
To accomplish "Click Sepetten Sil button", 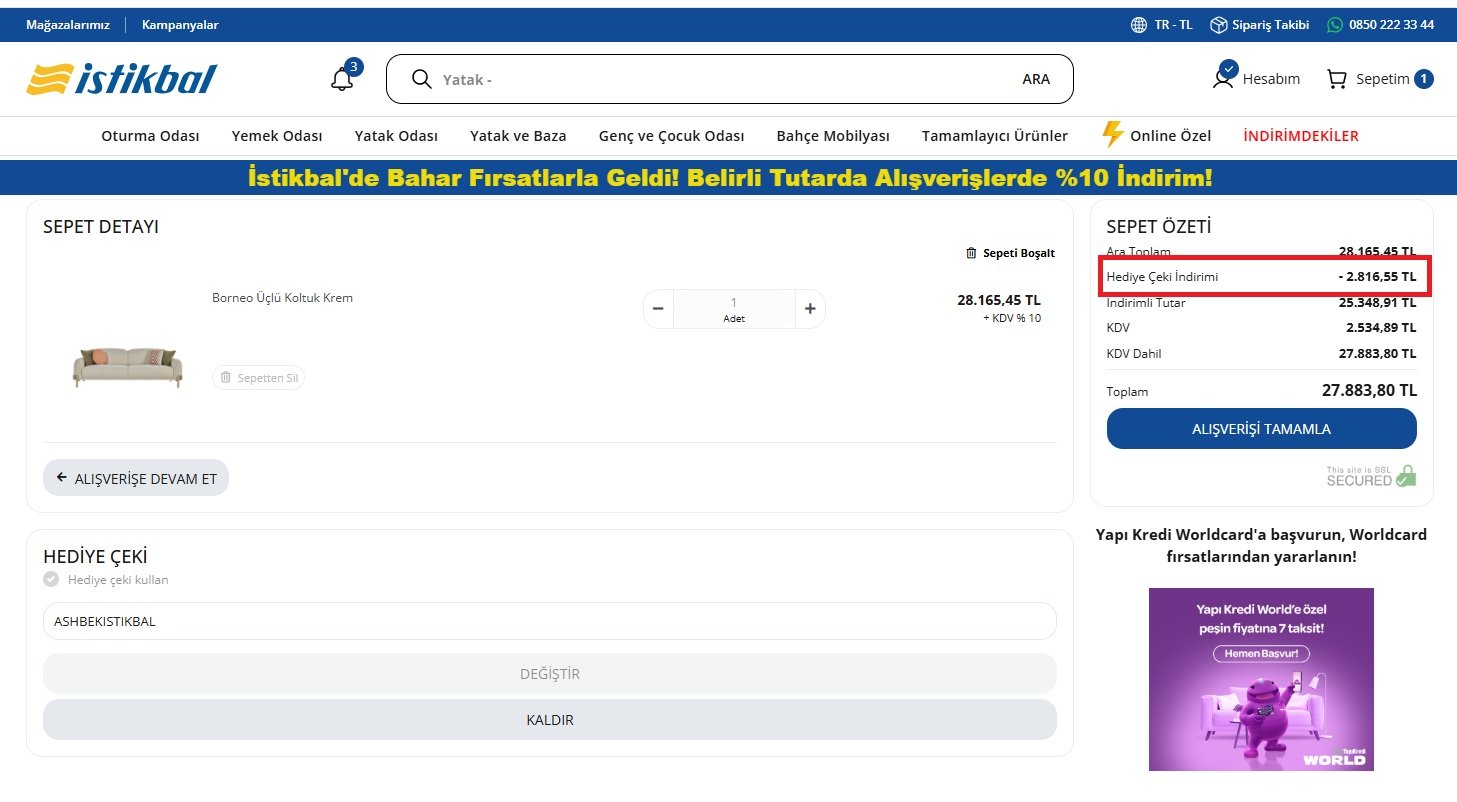I will click(x=258, y=378).
